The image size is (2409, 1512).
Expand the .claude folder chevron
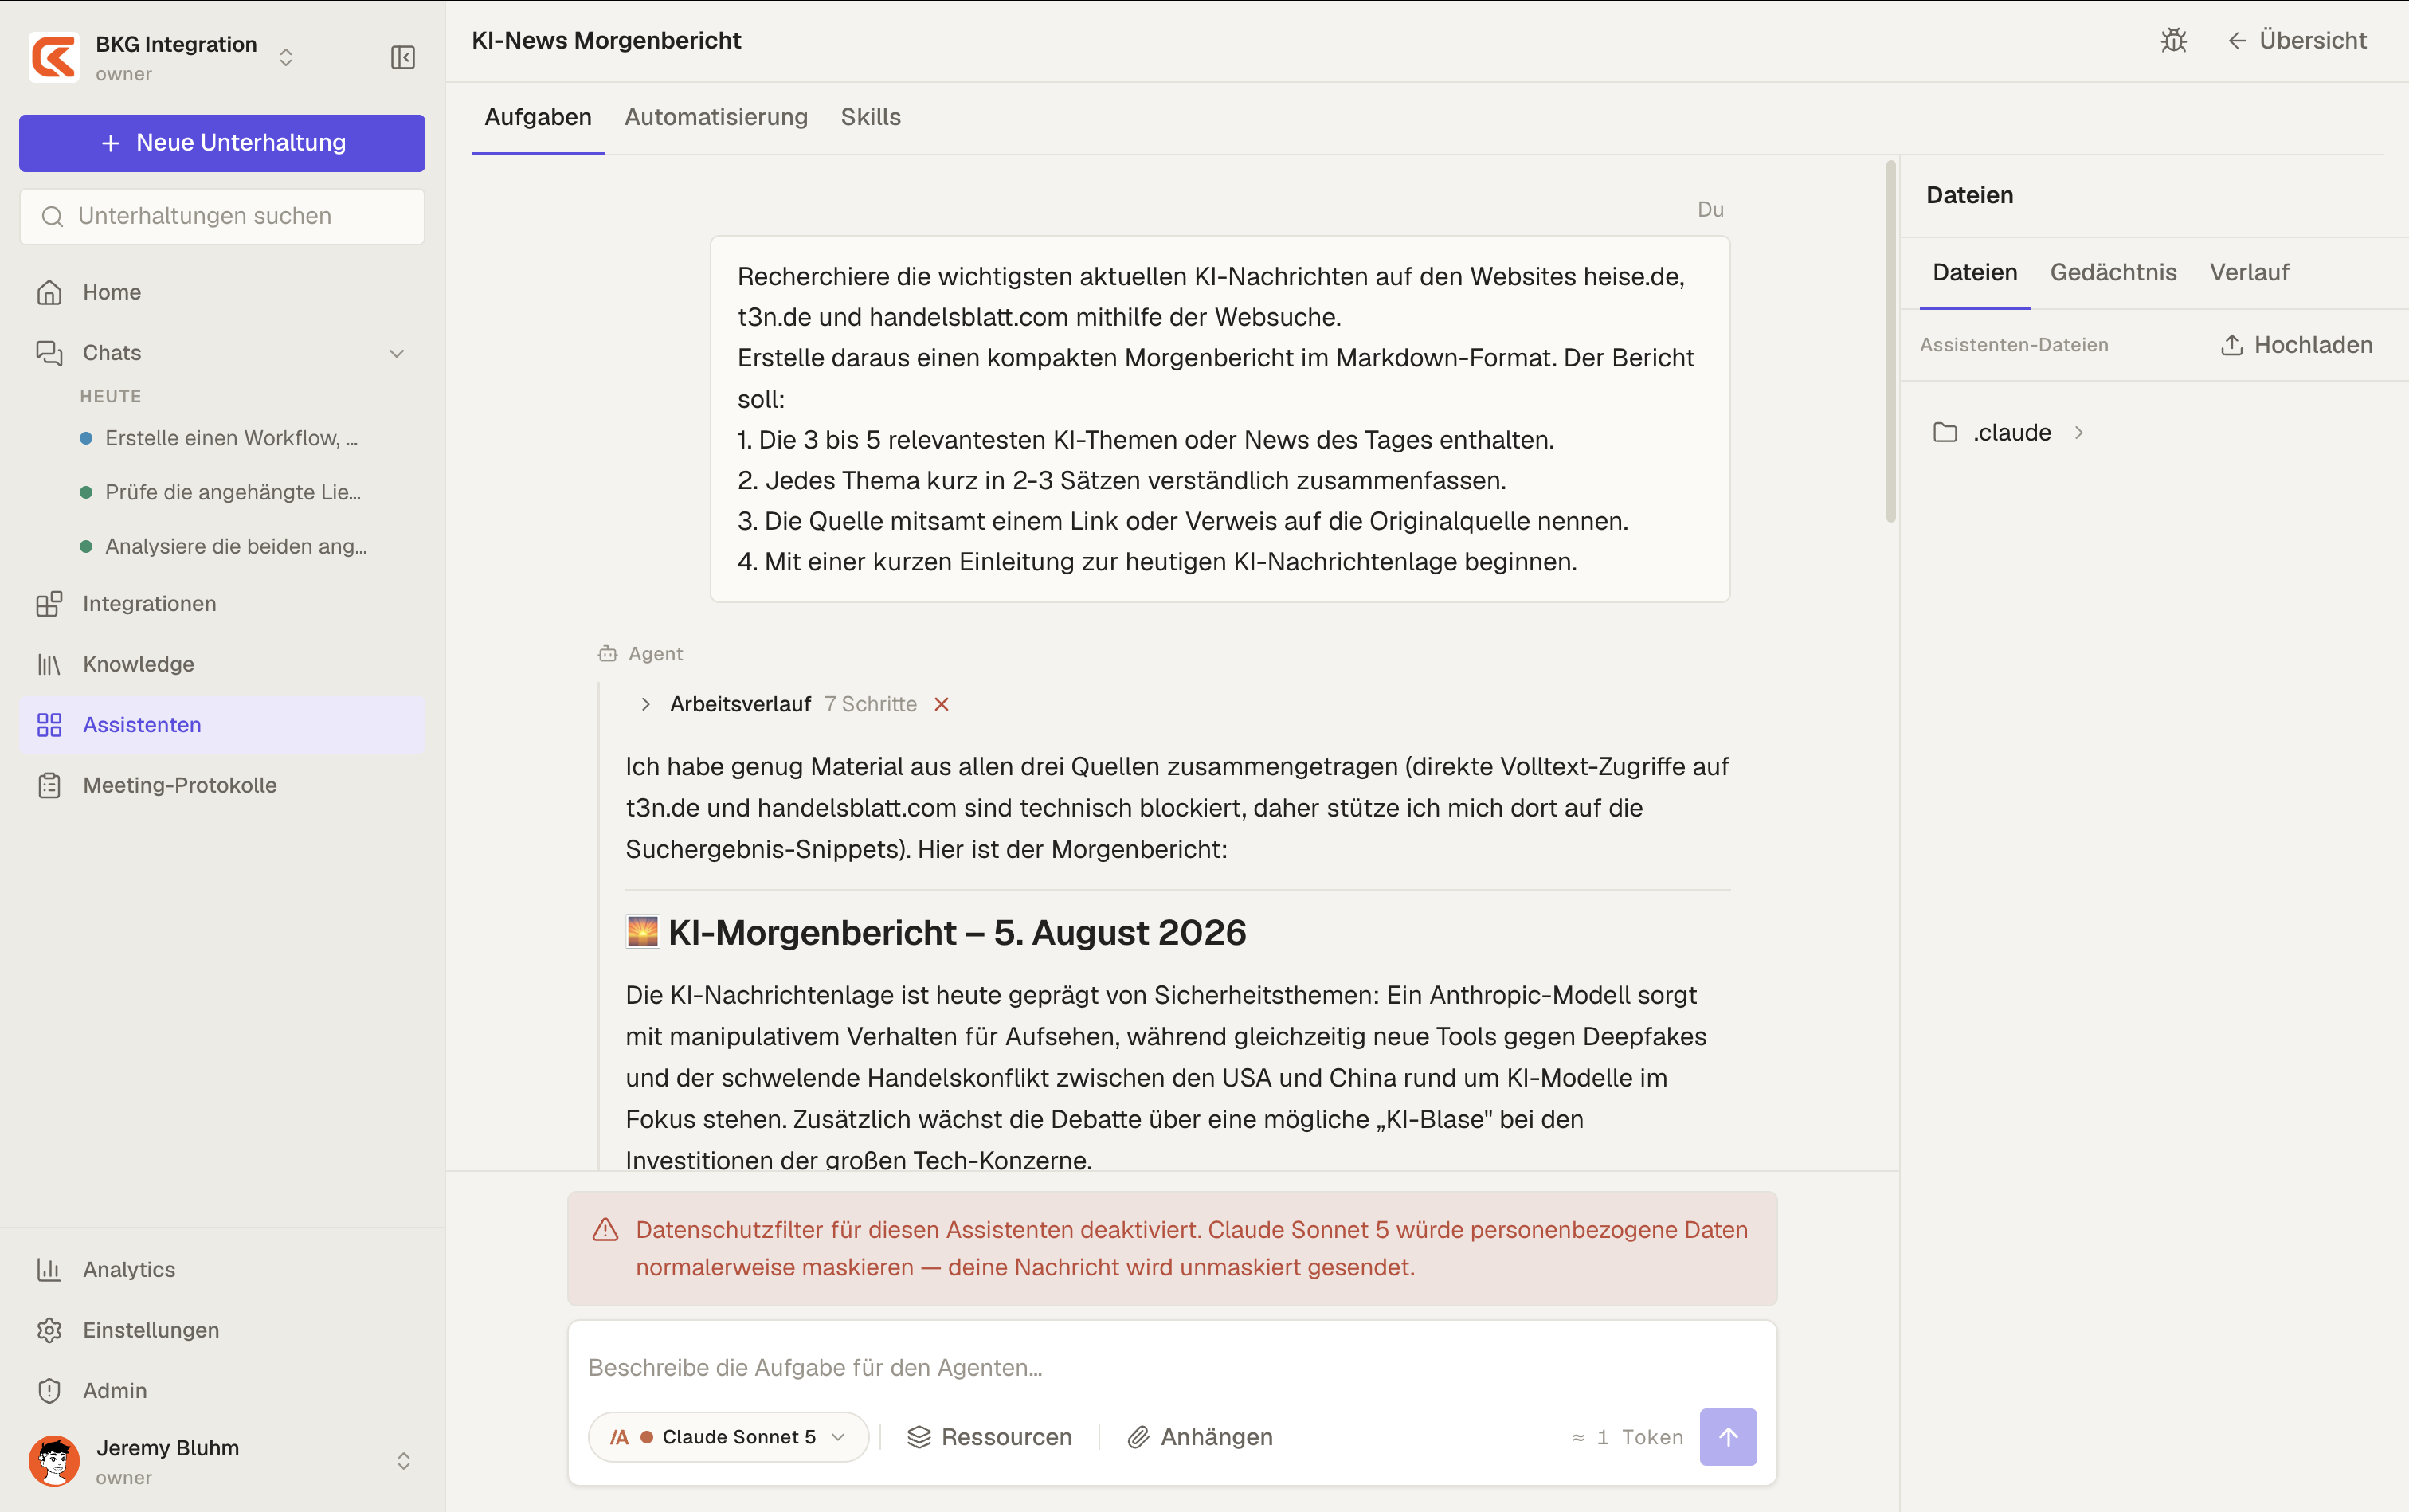click(2079, 433)
